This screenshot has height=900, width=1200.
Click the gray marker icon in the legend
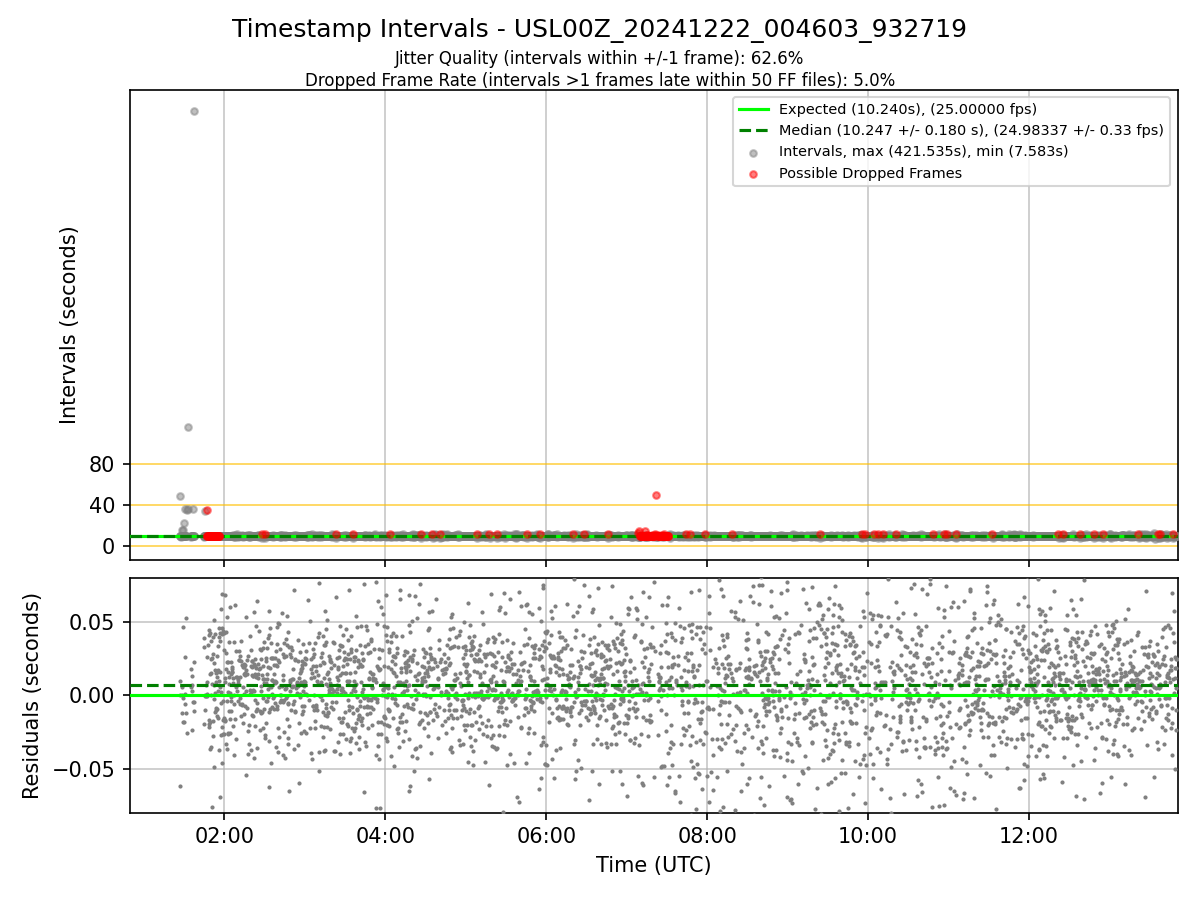[x=753, y=152]
